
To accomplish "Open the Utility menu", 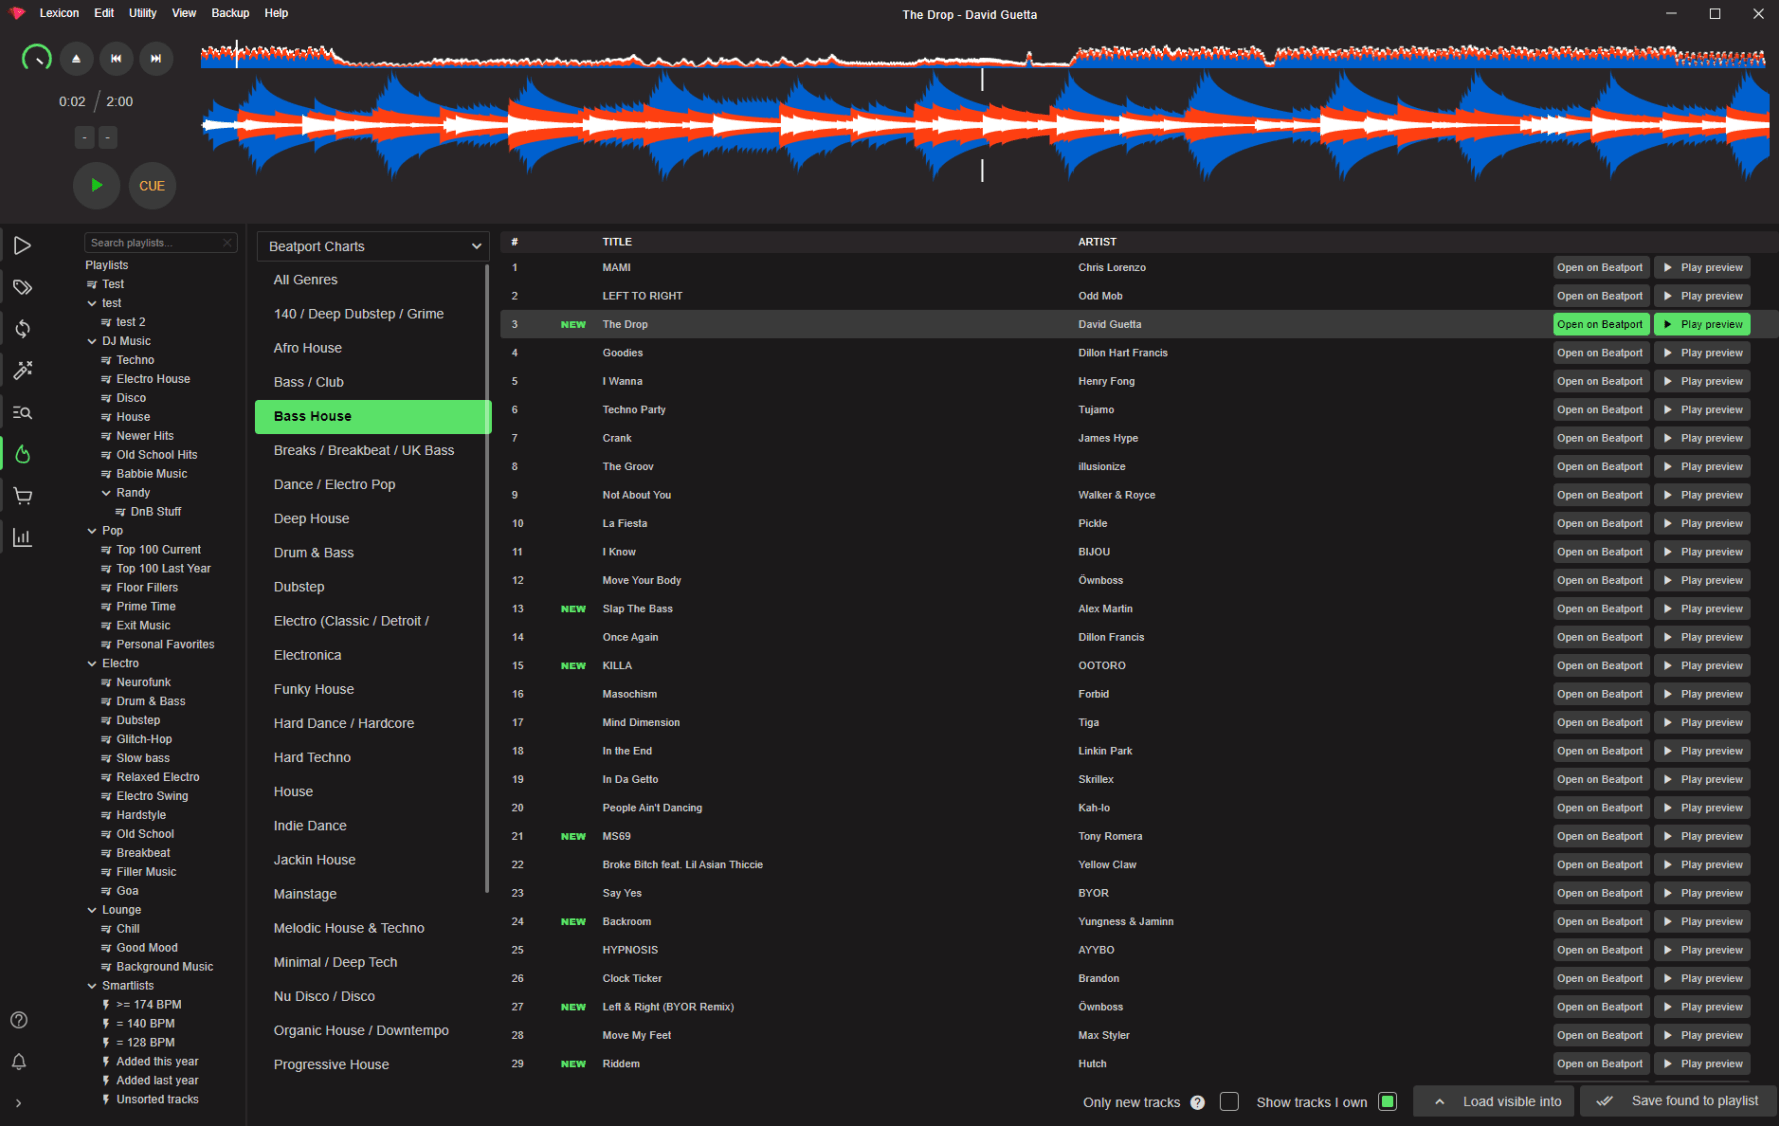I will (143, 13).
